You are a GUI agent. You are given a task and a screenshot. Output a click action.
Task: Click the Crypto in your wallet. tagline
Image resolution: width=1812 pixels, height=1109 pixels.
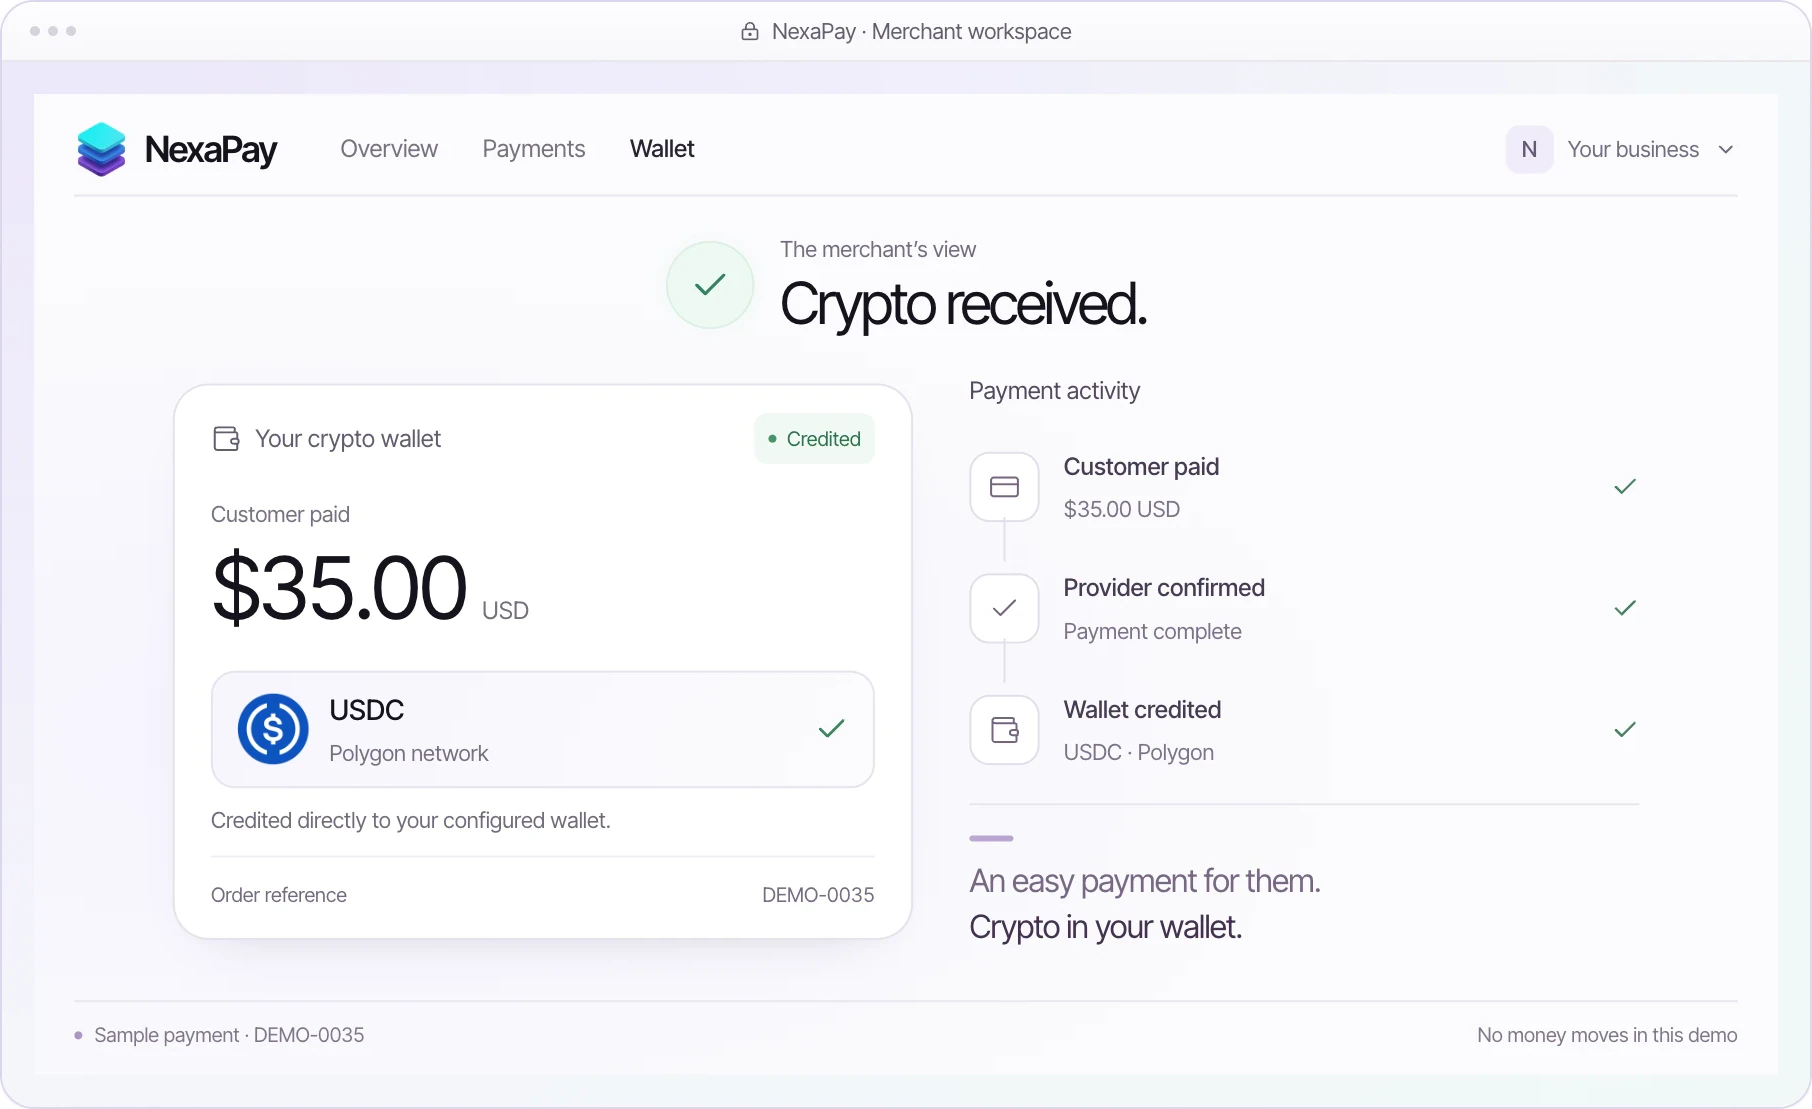coord(1105,928)
